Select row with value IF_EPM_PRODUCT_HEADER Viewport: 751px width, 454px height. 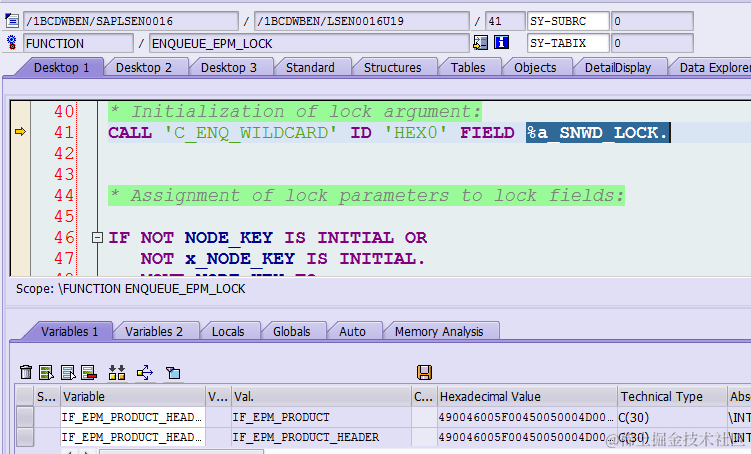coord(25,437)
